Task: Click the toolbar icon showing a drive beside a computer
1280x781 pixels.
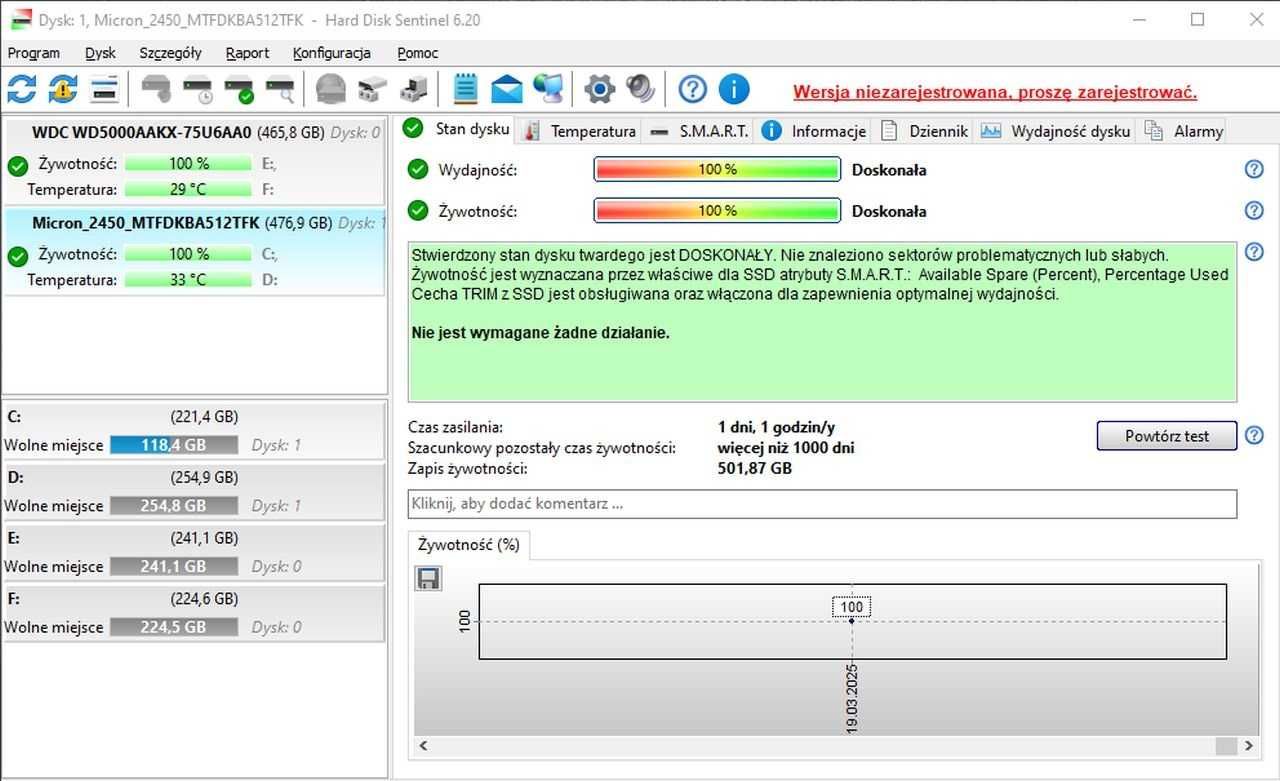Action: pyautogui.click(x=413, y=89)
